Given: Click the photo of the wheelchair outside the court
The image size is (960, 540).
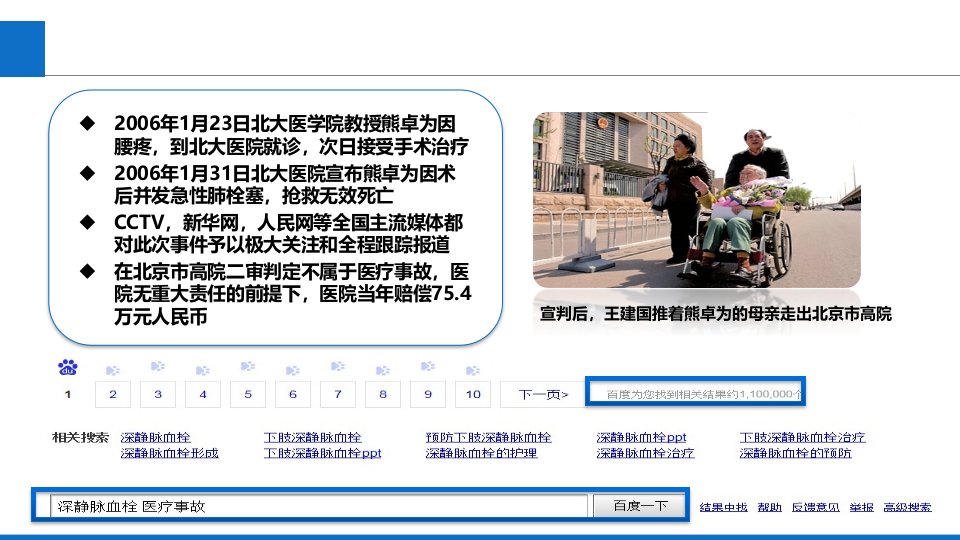Looking at the screenshot, I should tap(697, 200).
